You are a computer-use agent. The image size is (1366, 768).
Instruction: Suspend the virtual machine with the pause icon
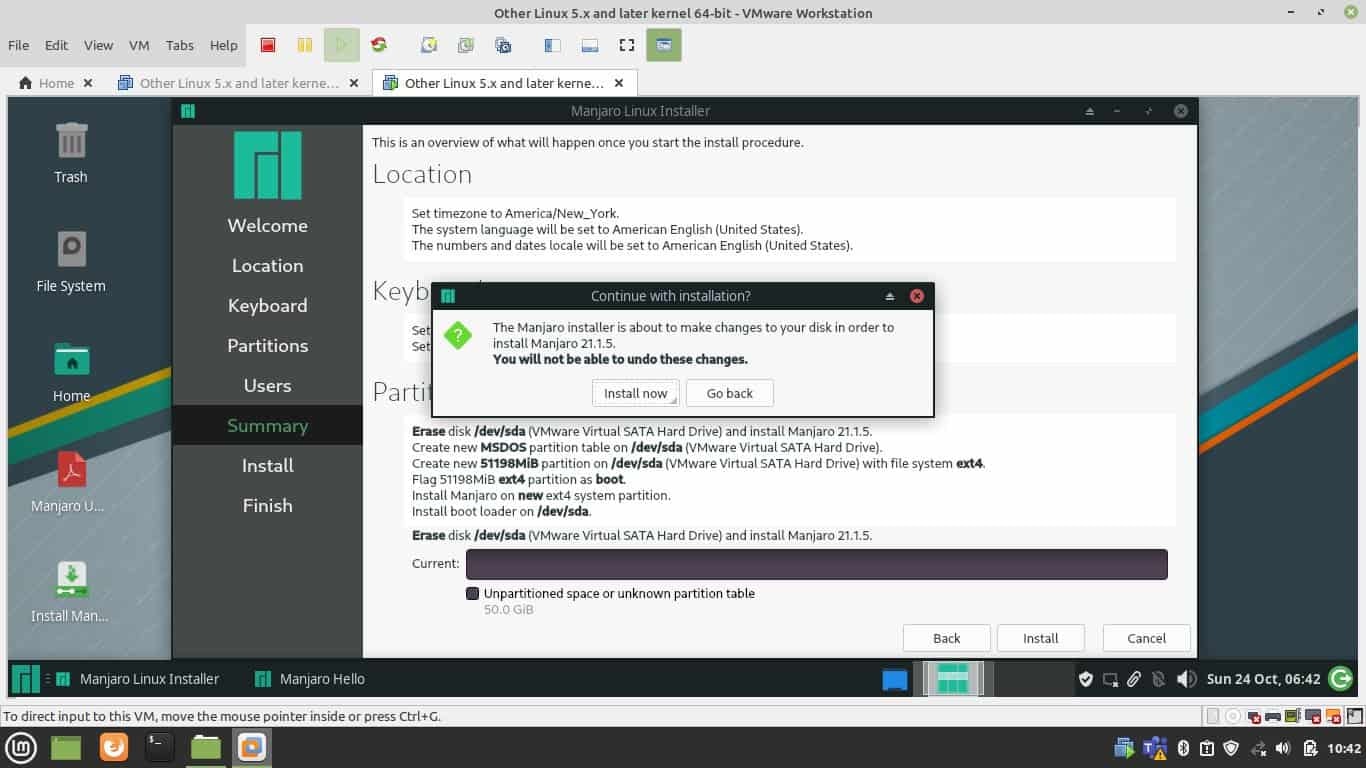pyautogui.click(x=304, y=45)
